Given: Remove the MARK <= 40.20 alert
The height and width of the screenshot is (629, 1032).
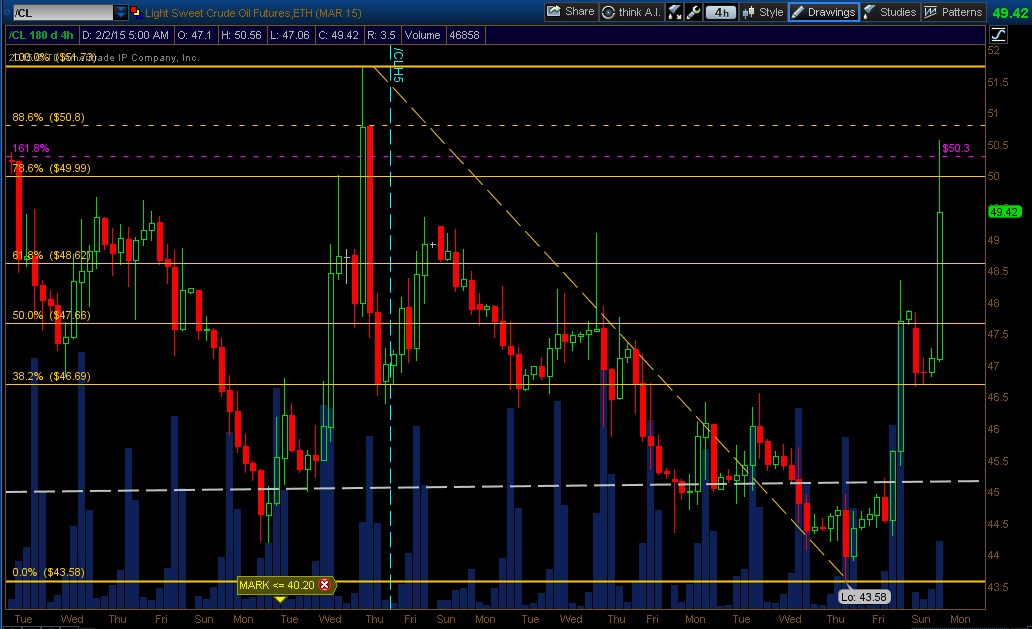Looking at the screenshot, I should [324, 584].
